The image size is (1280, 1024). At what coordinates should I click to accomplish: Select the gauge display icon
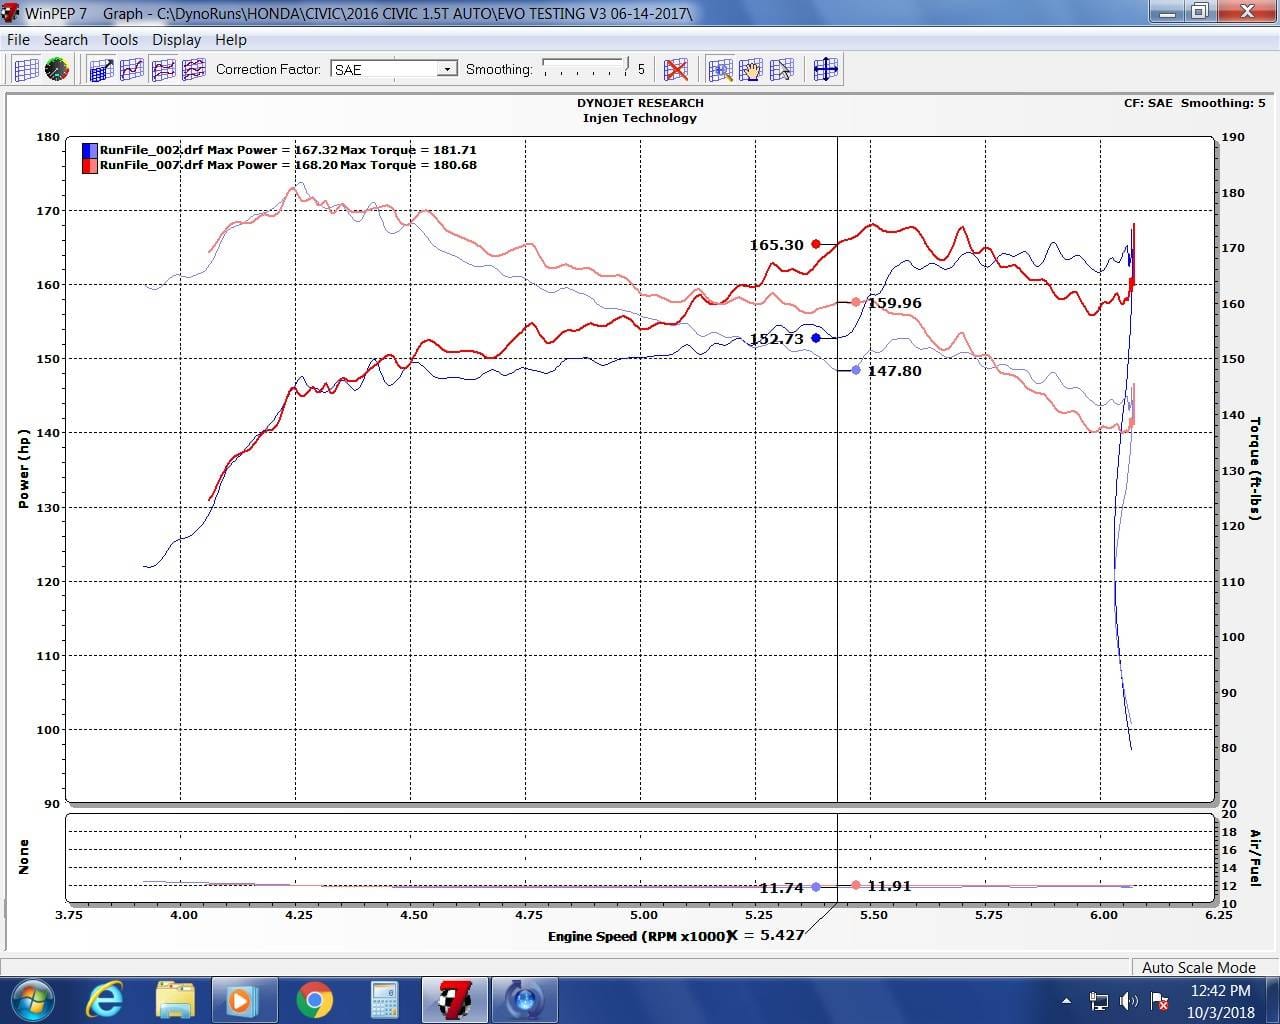pyautogui.click(x=57, y=69)
